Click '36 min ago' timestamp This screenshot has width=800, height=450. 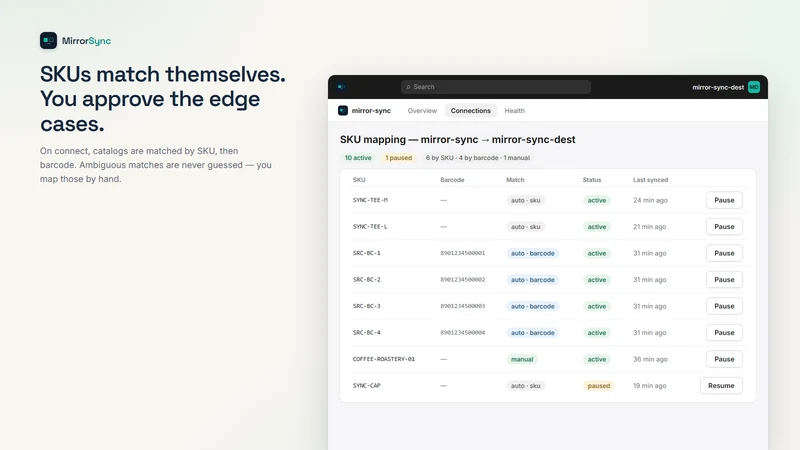(x=651, y=360)
